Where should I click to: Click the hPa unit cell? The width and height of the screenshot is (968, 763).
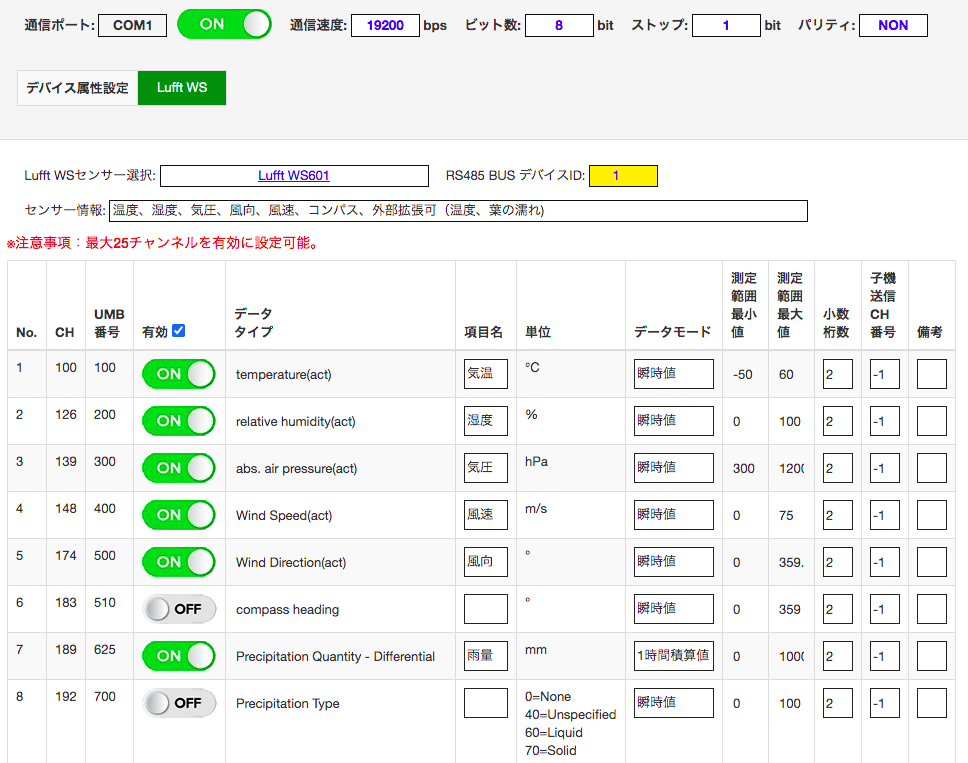pos(536,462)
